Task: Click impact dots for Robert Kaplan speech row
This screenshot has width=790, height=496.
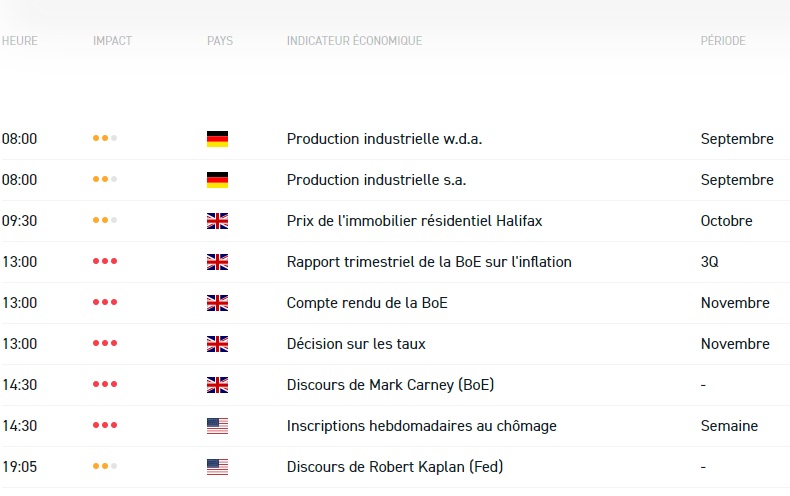Action: (x=105, y=467)
